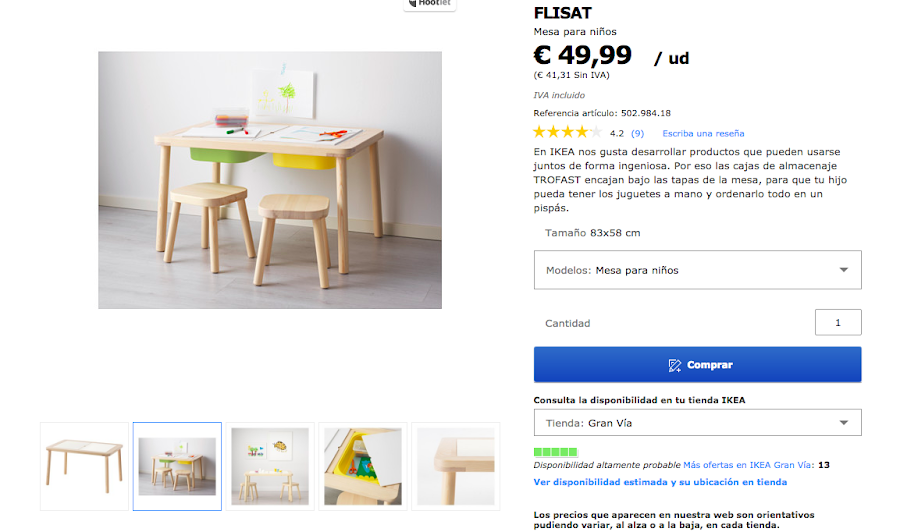Screen dimensions: 900x532
Task: Click the pencil icon on Comprar button
Action: [674, 365]
